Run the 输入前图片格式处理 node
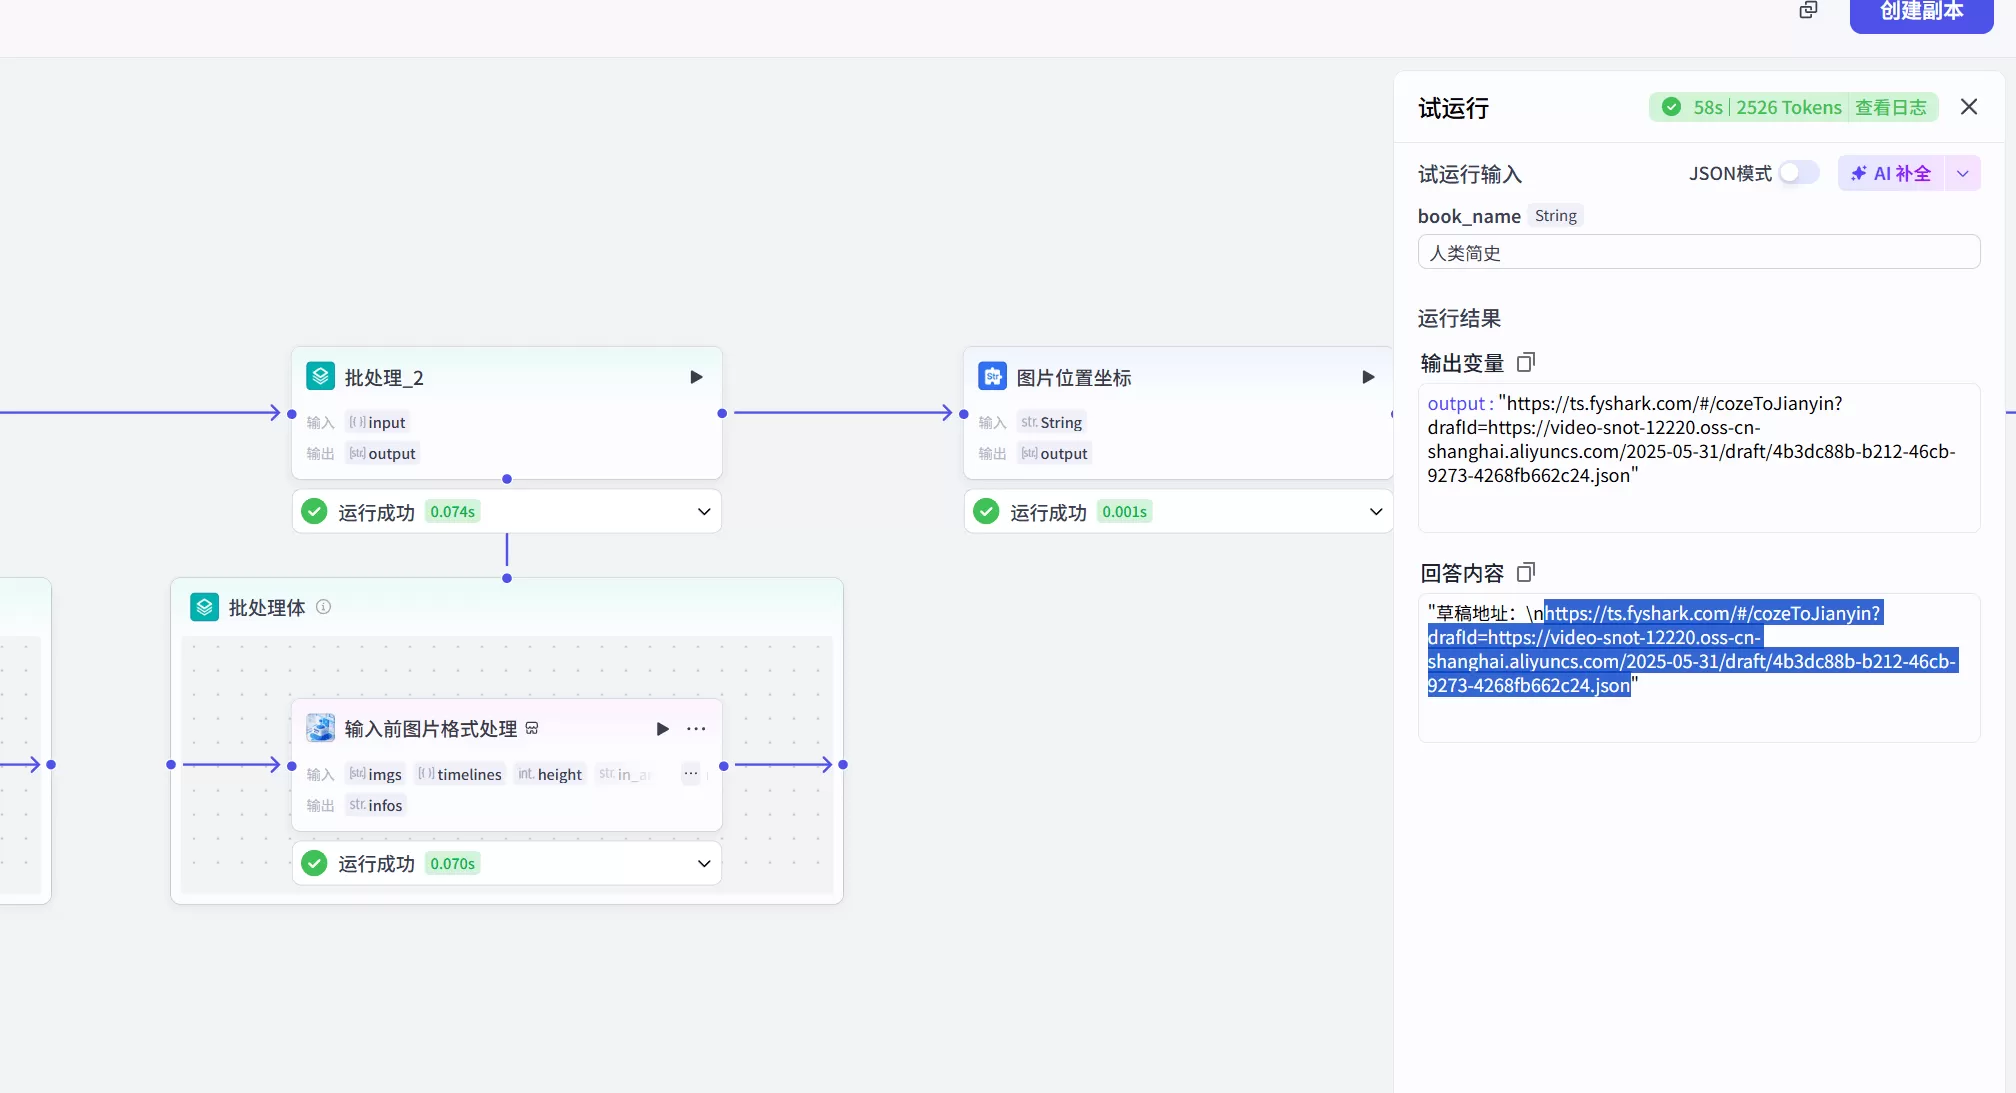Viewport: 2016px width, 1093px height. click(662, 729)
